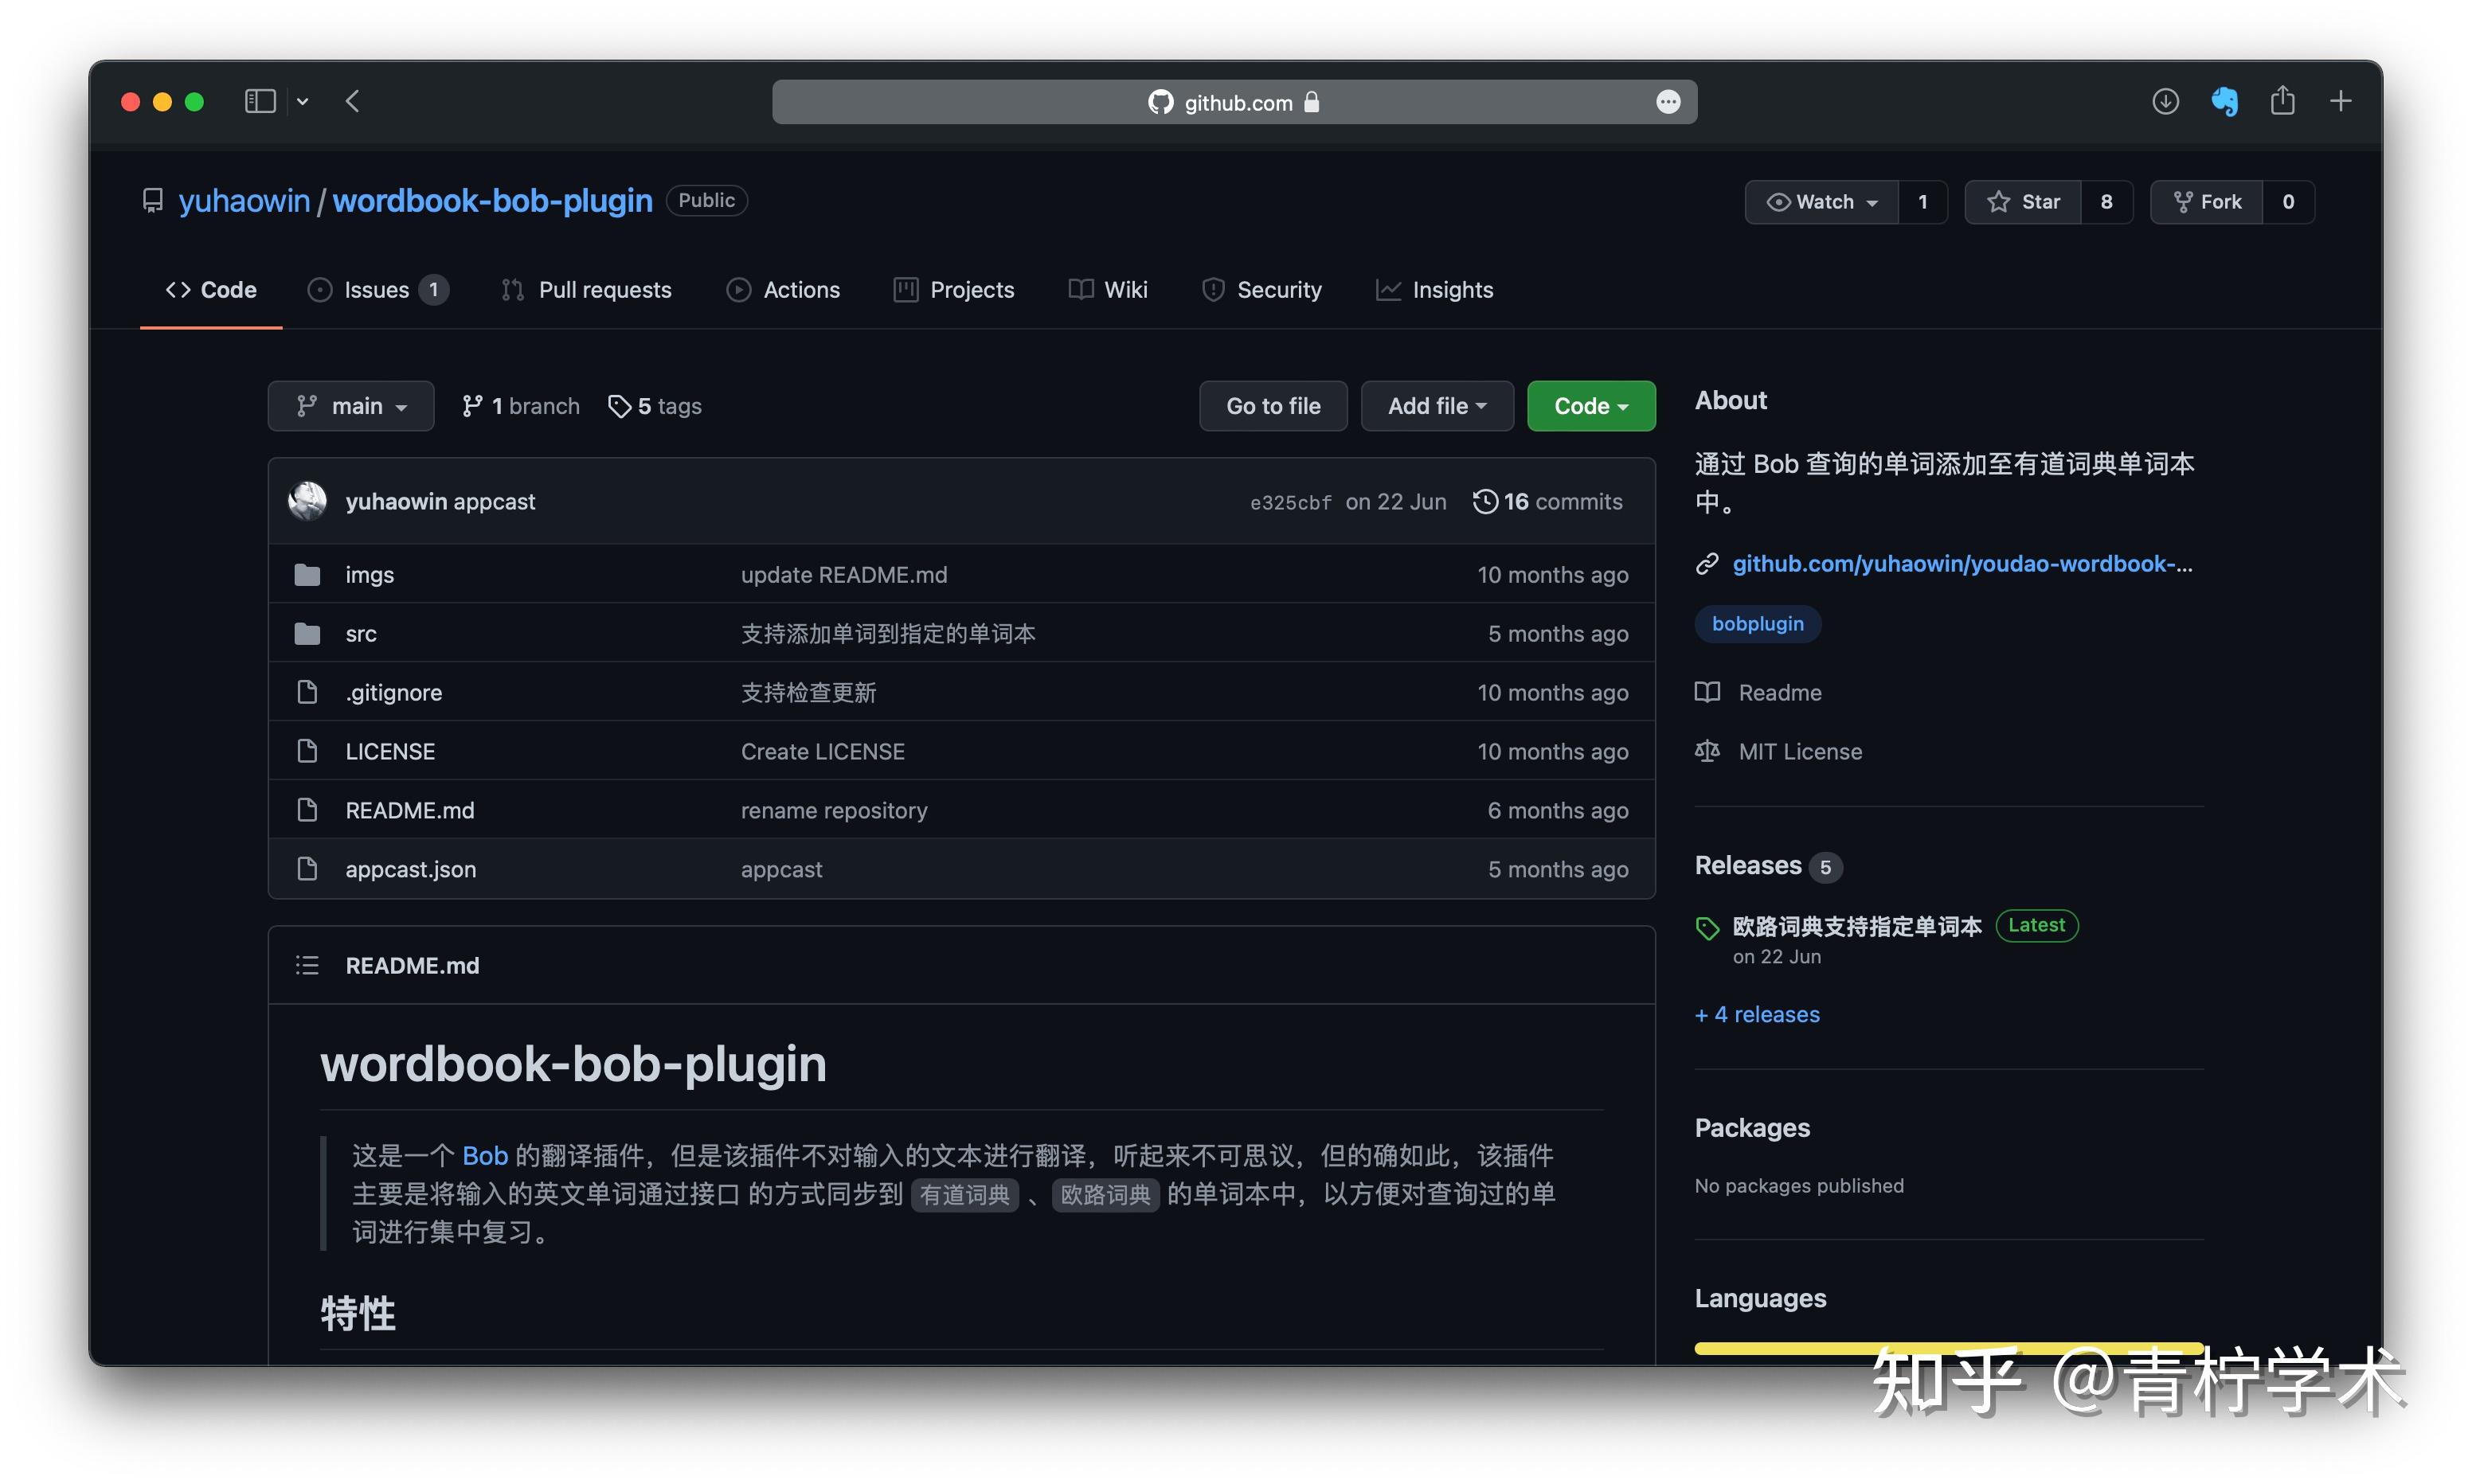Switch to the Issues tab

tap(376, 289)
